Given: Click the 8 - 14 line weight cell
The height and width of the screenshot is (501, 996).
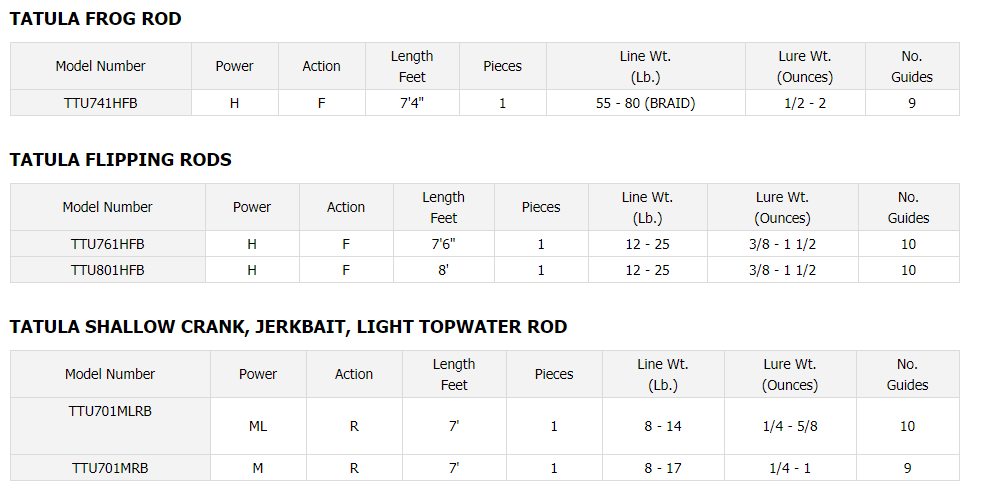Looking at the screenshot, I should pos(663,426).
